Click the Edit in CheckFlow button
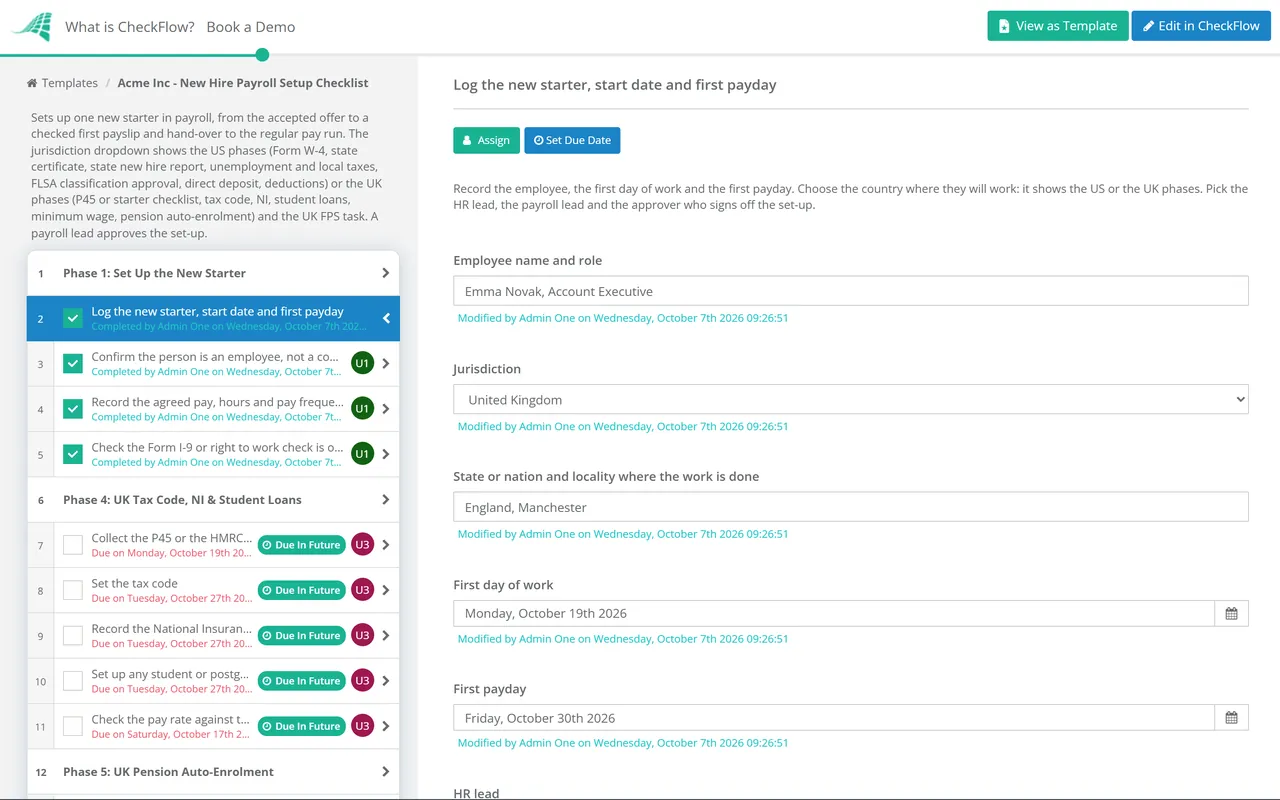 point(1201,26)
